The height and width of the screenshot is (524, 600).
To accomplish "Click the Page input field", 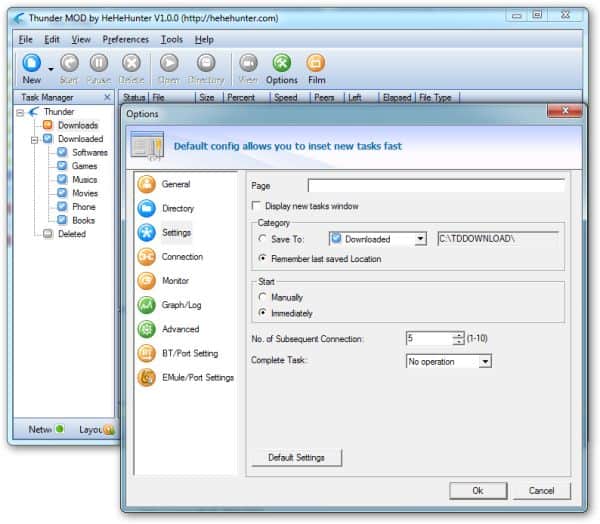I will tap(436, 186).
